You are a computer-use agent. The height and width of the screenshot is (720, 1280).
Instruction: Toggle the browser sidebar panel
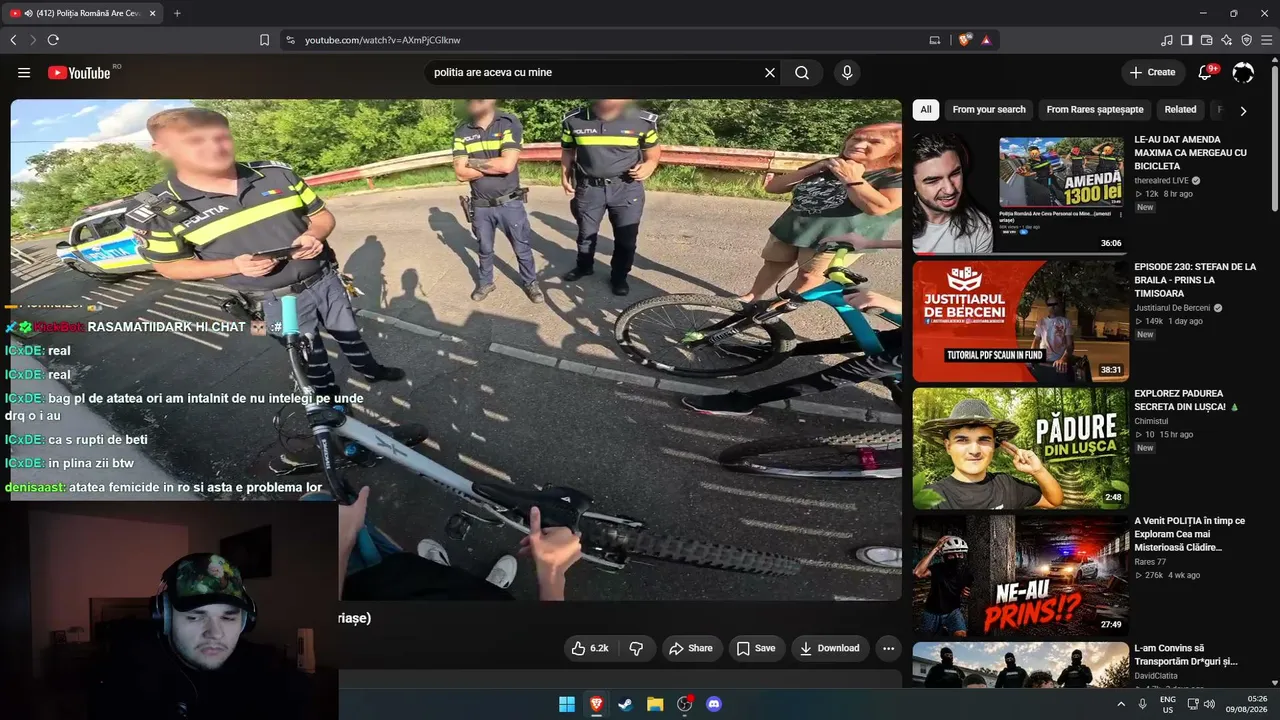tap(1186, 40)
